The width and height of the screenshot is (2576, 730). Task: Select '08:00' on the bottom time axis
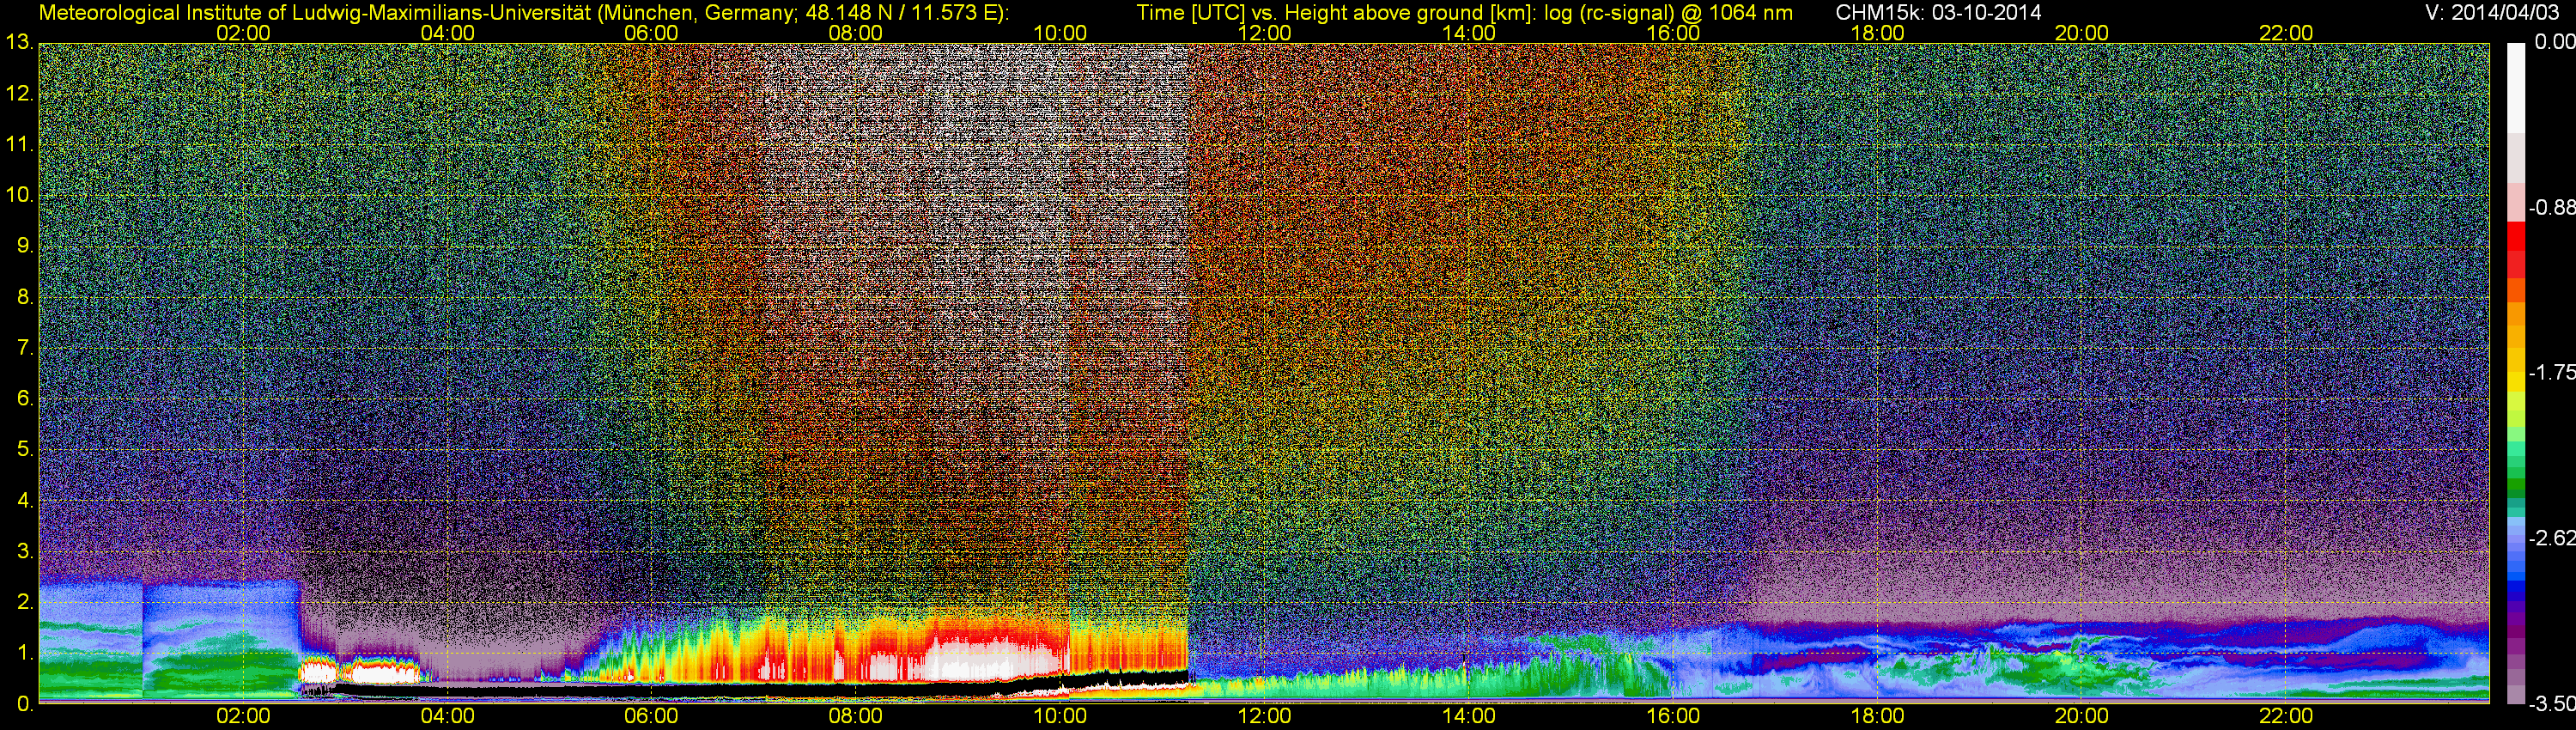[x=856, y=716]
